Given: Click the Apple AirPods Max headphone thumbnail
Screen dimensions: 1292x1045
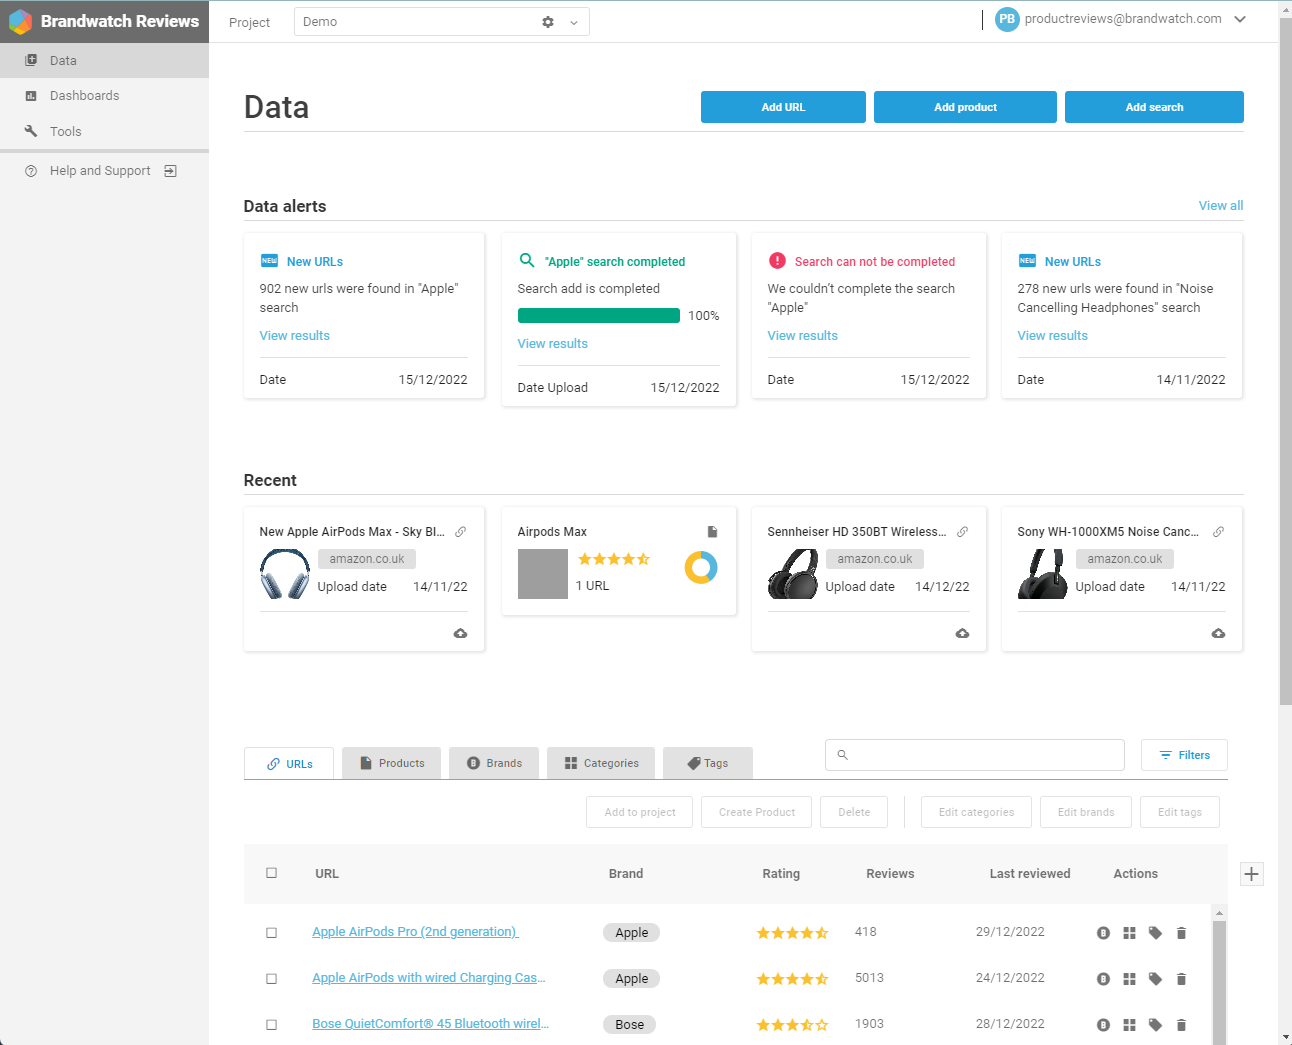Looking at the screenshot, I should [285, 574].
